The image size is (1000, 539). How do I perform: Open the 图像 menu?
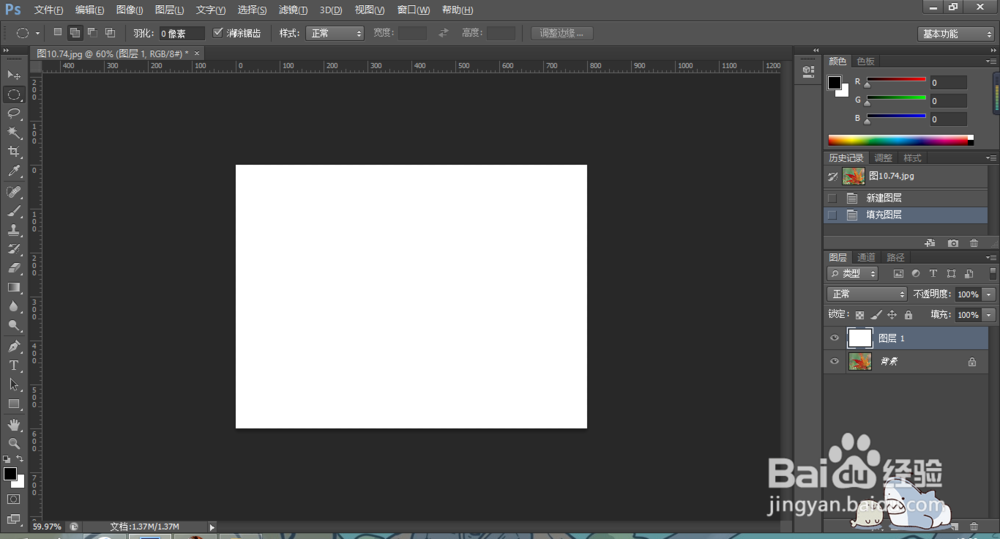click(129, 10)
